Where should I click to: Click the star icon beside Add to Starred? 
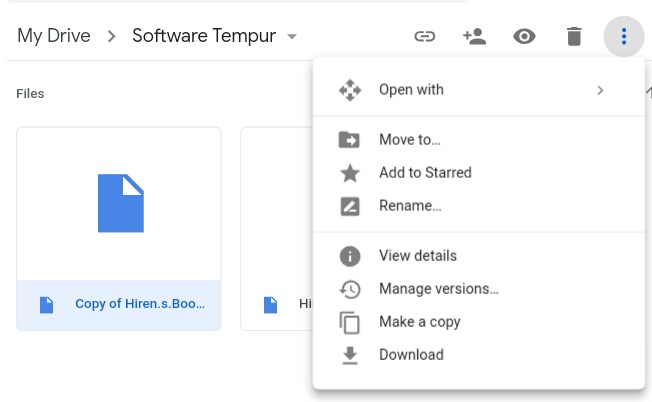click(x=350, y=173)
